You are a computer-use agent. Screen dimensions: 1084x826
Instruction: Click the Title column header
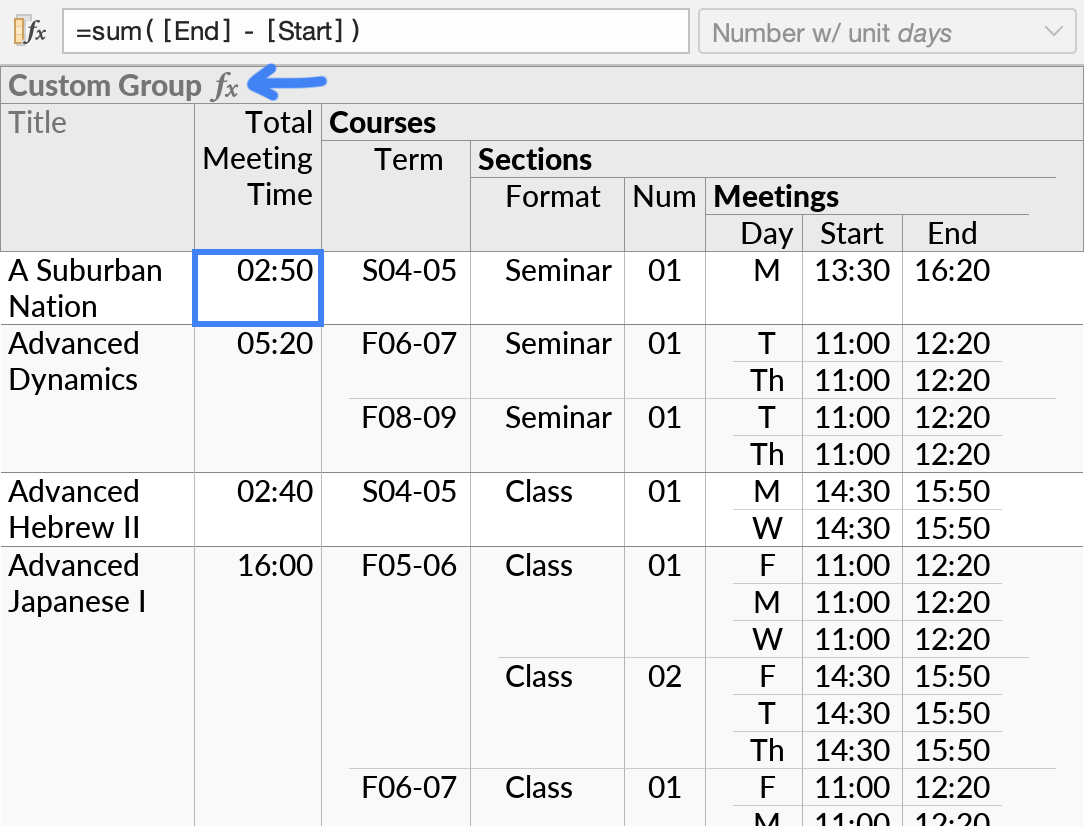(37, 122)
